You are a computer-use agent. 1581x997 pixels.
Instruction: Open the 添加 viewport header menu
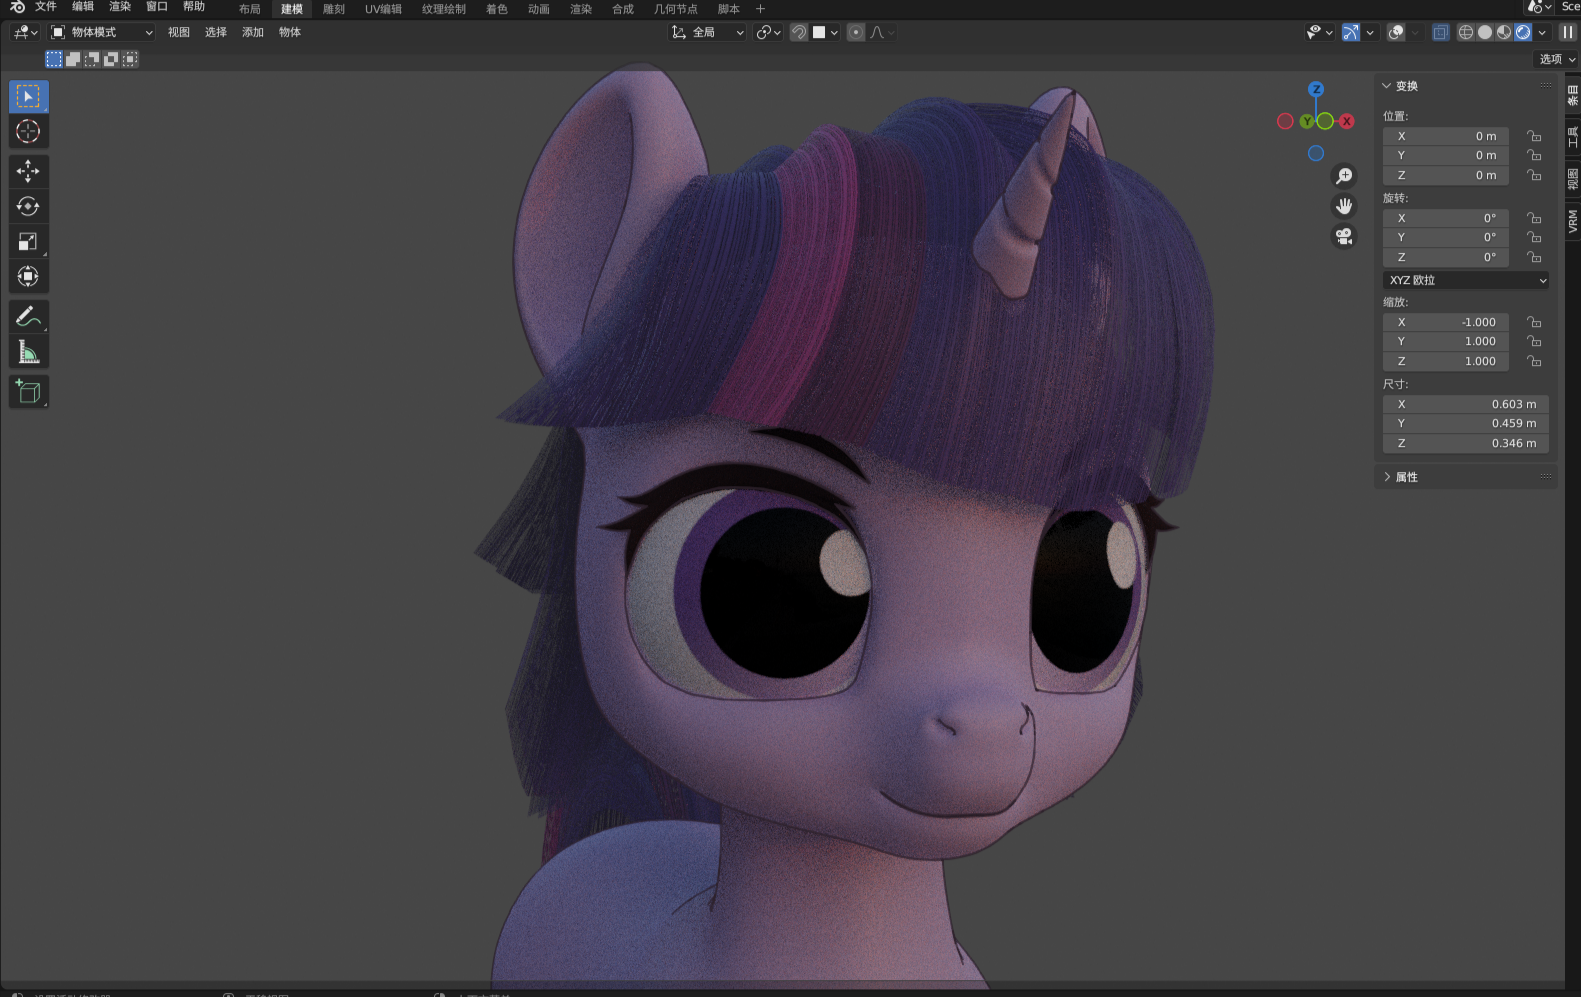click(x=253, y=32)
